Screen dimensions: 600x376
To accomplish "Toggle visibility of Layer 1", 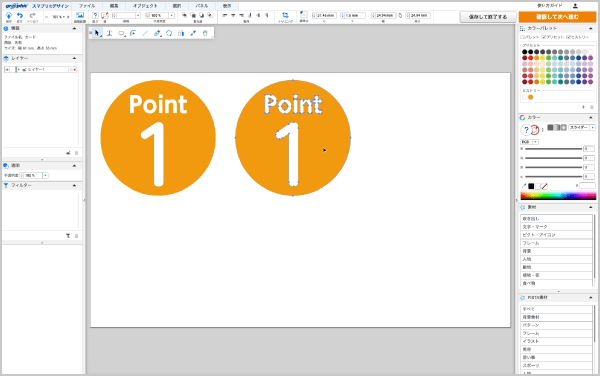I will click(7, 70).
